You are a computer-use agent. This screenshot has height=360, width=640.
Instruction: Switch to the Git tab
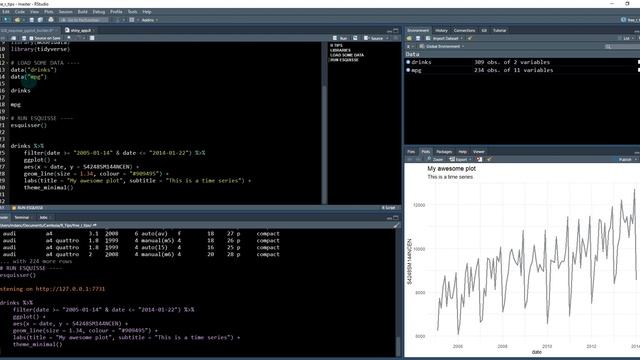[x=484, y=30]
